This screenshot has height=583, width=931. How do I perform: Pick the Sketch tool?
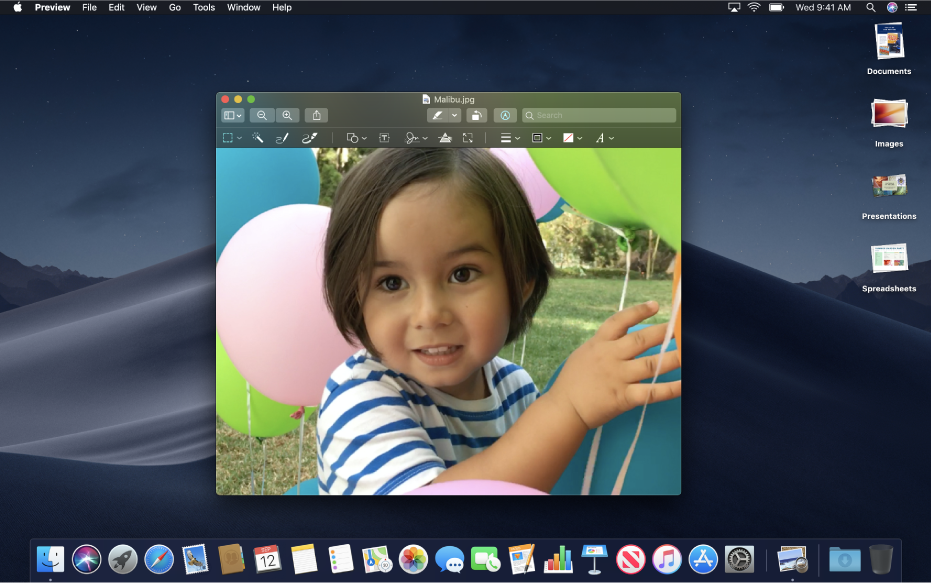coord(280,138)
